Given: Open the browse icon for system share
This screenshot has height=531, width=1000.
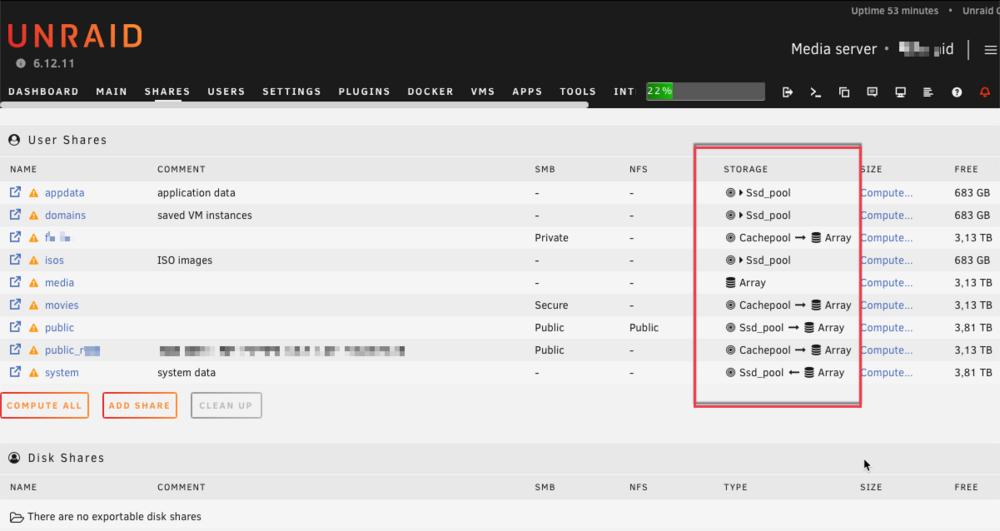Looking at the screenshot, I should pyautogui.click(x=15, y=372).
